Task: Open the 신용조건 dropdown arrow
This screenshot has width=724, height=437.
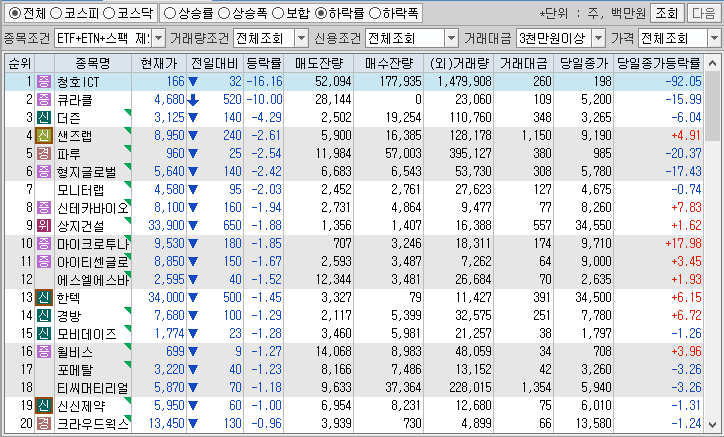Action: tap(452, 38)
